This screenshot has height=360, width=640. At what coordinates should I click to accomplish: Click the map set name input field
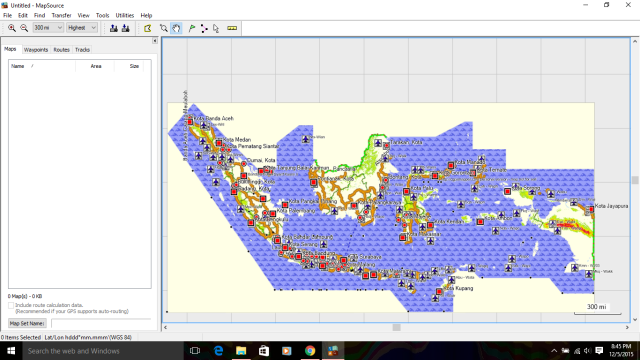coord(101,323)
